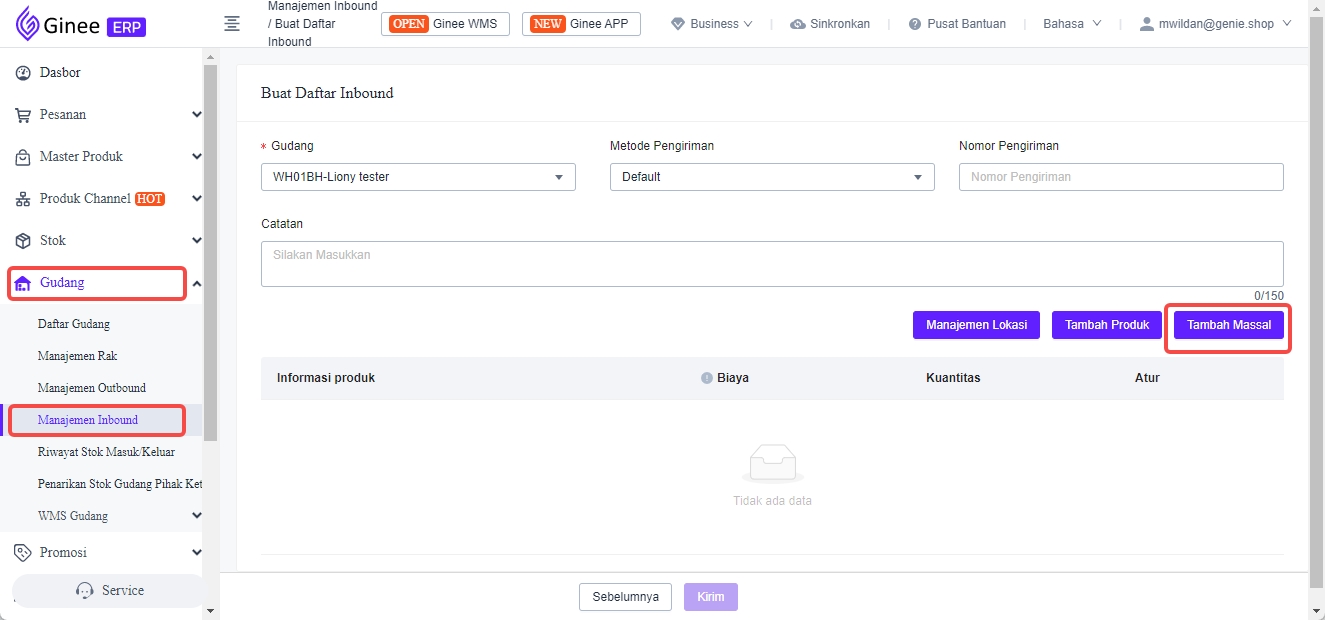This screenshot has width=1325, height=620.
Task: Click the Promosi tag icon
Action: pos(23,553)
